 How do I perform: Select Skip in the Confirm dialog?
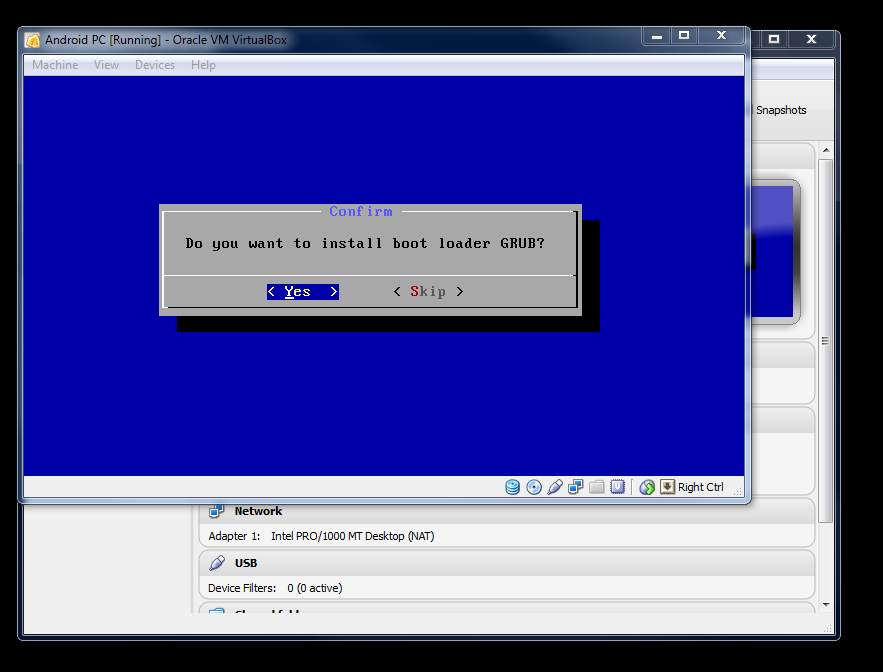pyautogui.click(x=429, y=292)
